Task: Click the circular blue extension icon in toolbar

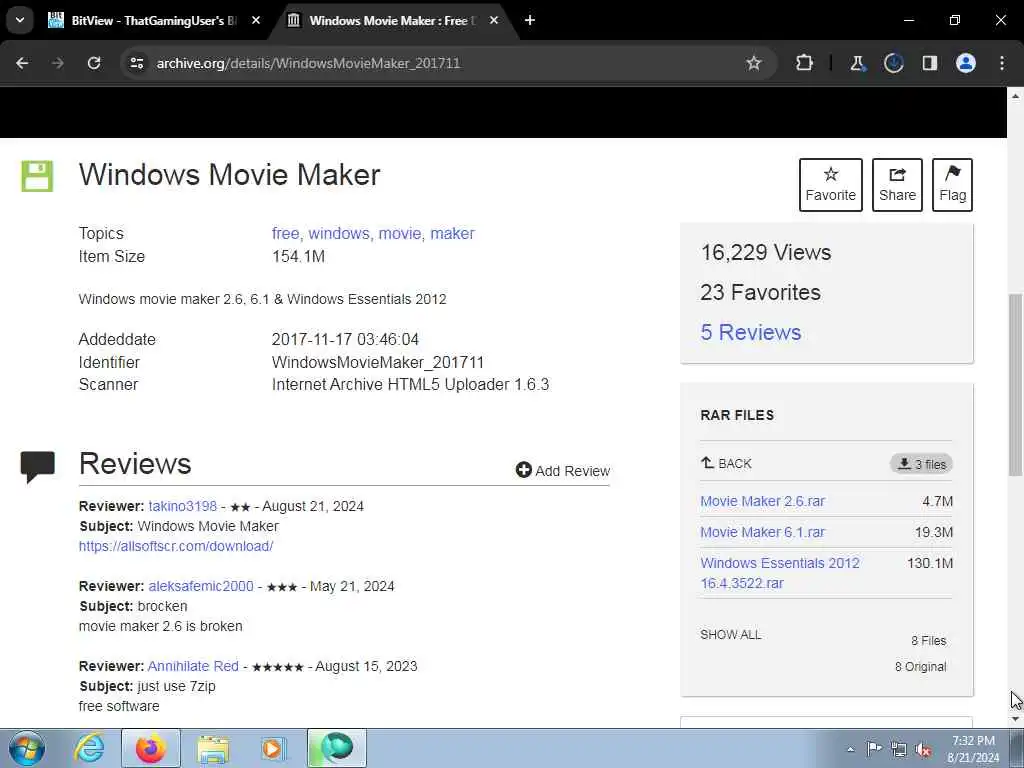Action: (x=893, y=63)
